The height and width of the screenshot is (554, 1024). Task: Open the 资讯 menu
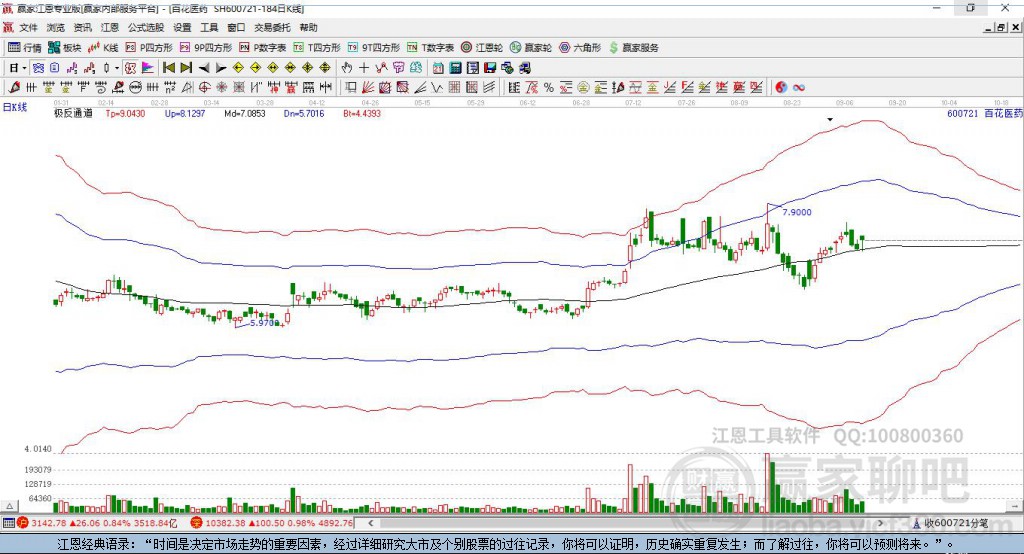[82, 27]
